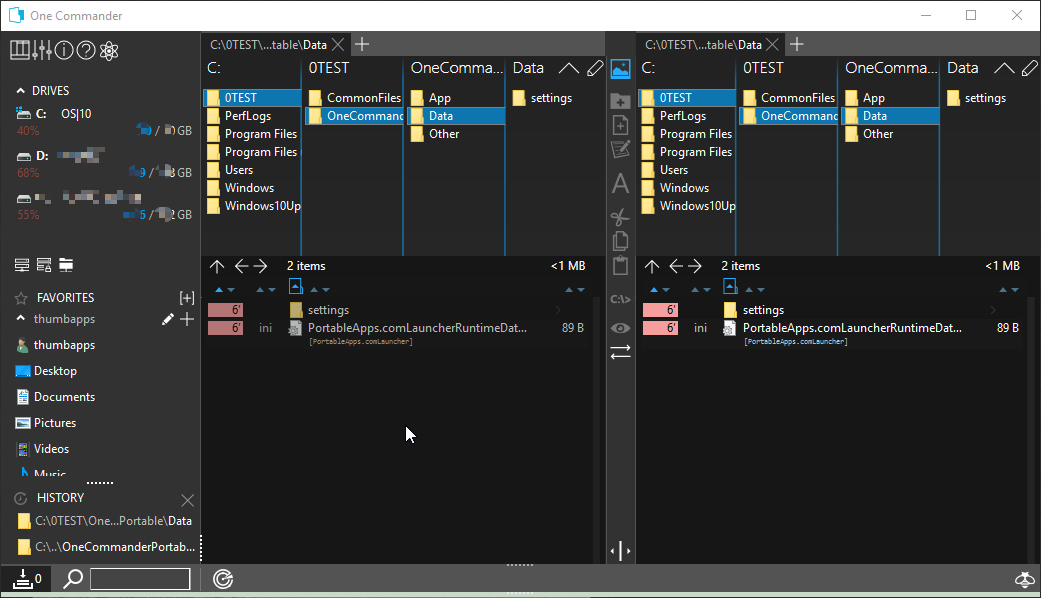Click the cloud icon in the status bar
Viewport: 1041px width, 598px height.
1025,579
